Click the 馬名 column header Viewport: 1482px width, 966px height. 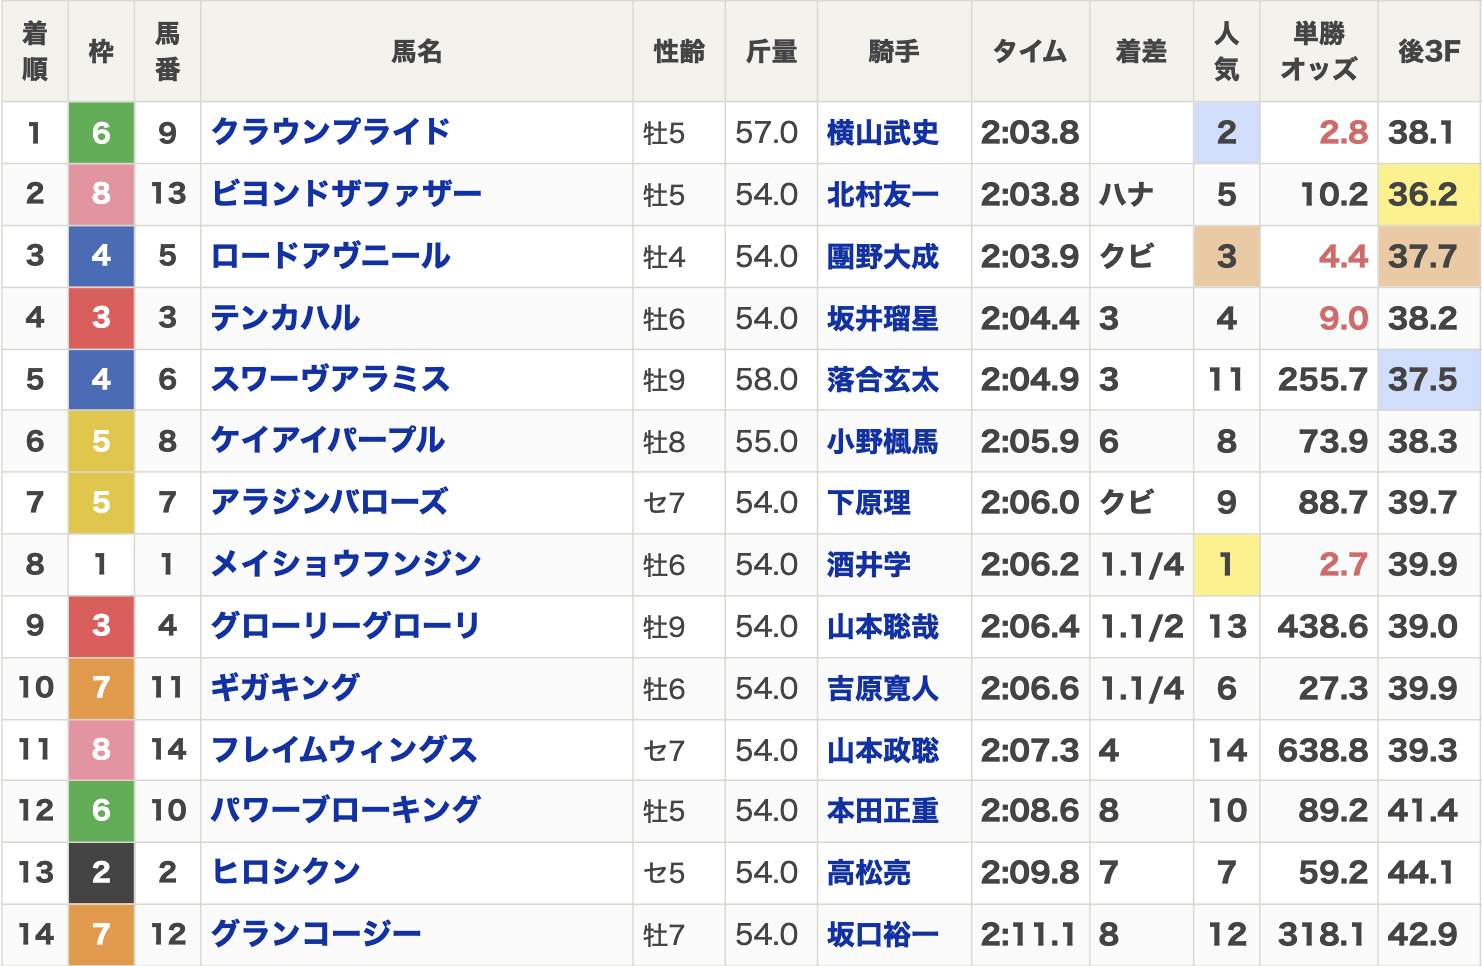pyautogui.click(x=416, y=51)
